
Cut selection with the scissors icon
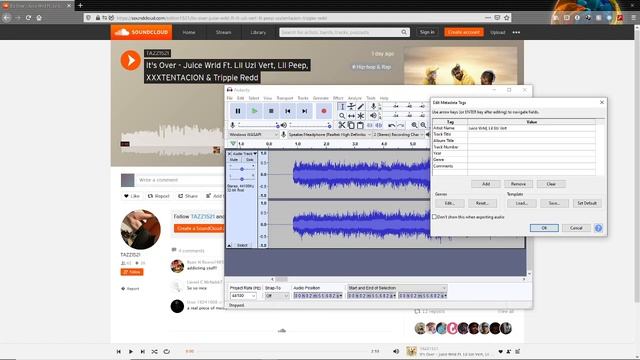(x=342, y=125)
